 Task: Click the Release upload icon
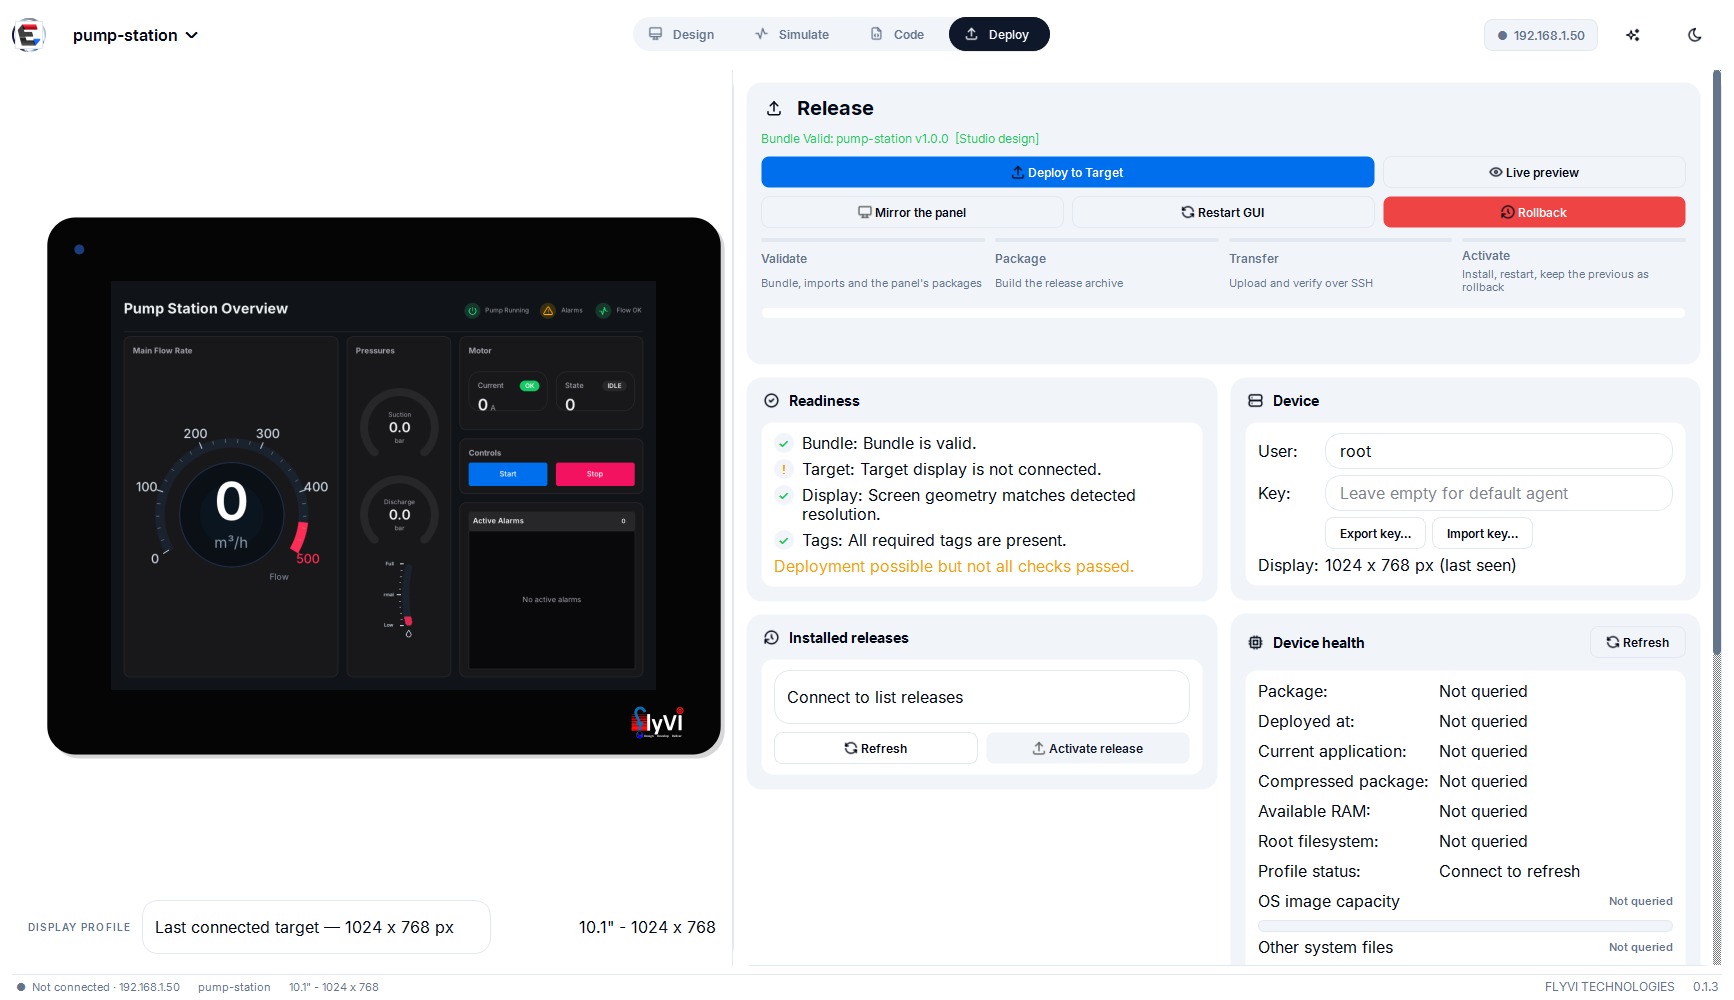pos(774,108)
